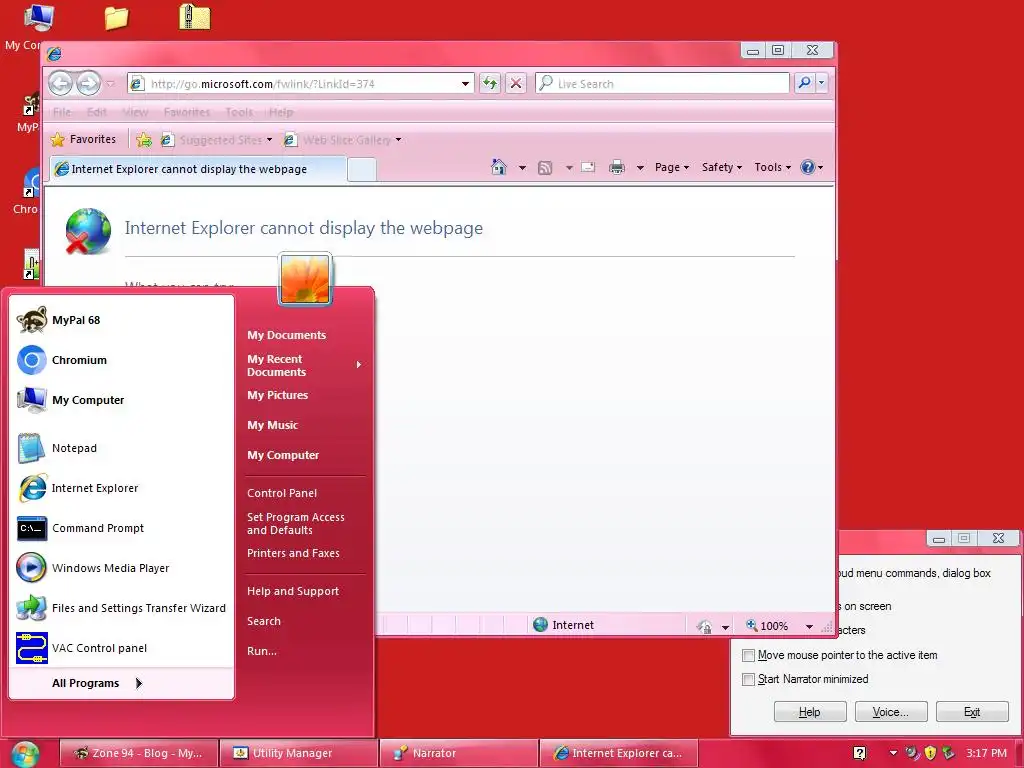Image resolution: width=1024 pixels, height=768 pixels.
Task: Click the Favorites button with star
Action: (x=84, y=139)
